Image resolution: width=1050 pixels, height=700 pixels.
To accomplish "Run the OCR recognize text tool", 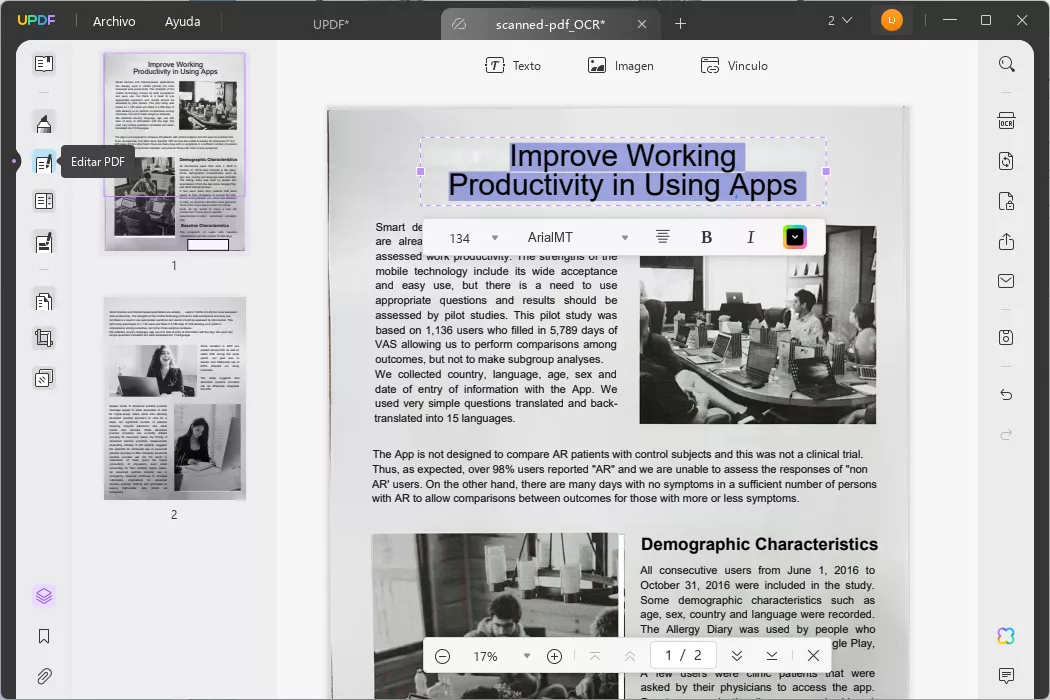I will [1006, 121].
